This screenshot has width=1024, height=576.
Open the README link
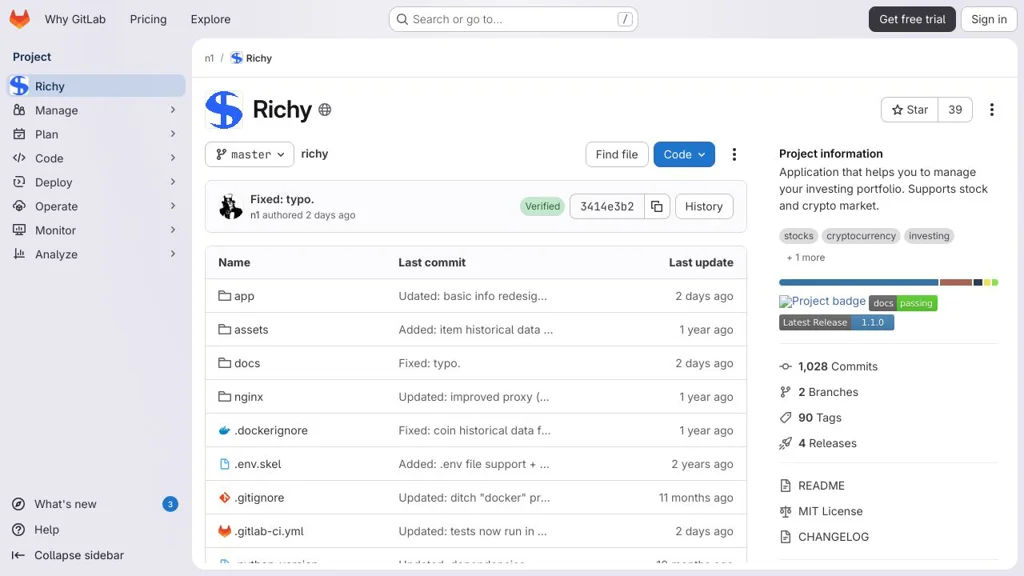pyautogui.click(x=821, y=486)
